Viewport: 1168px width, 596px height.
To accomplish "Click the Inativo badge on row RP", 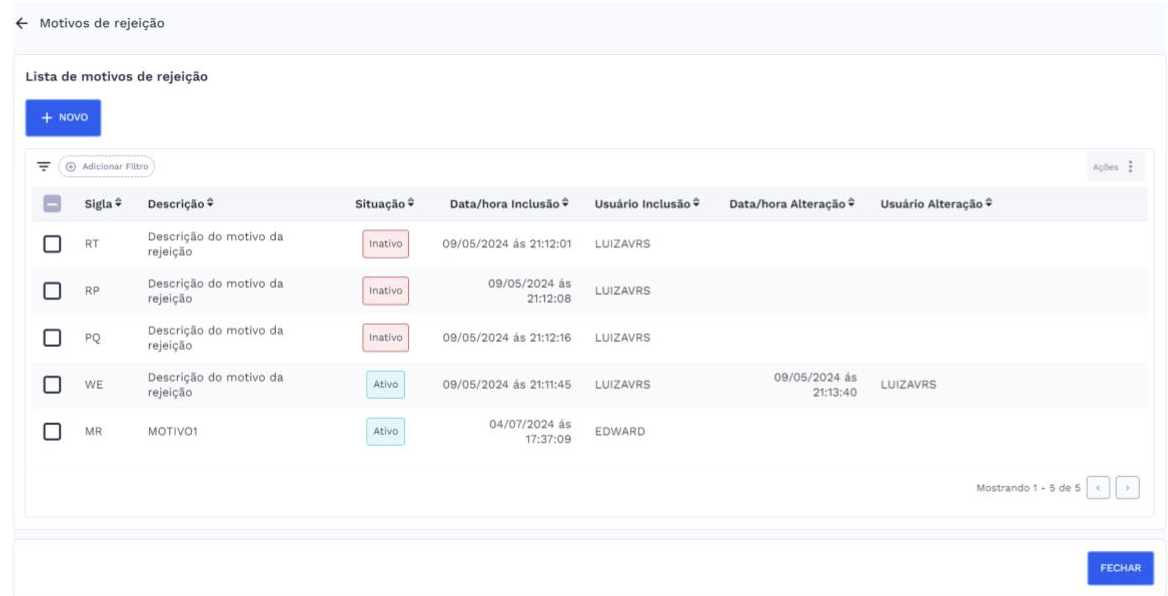I will tap(385, 291).
